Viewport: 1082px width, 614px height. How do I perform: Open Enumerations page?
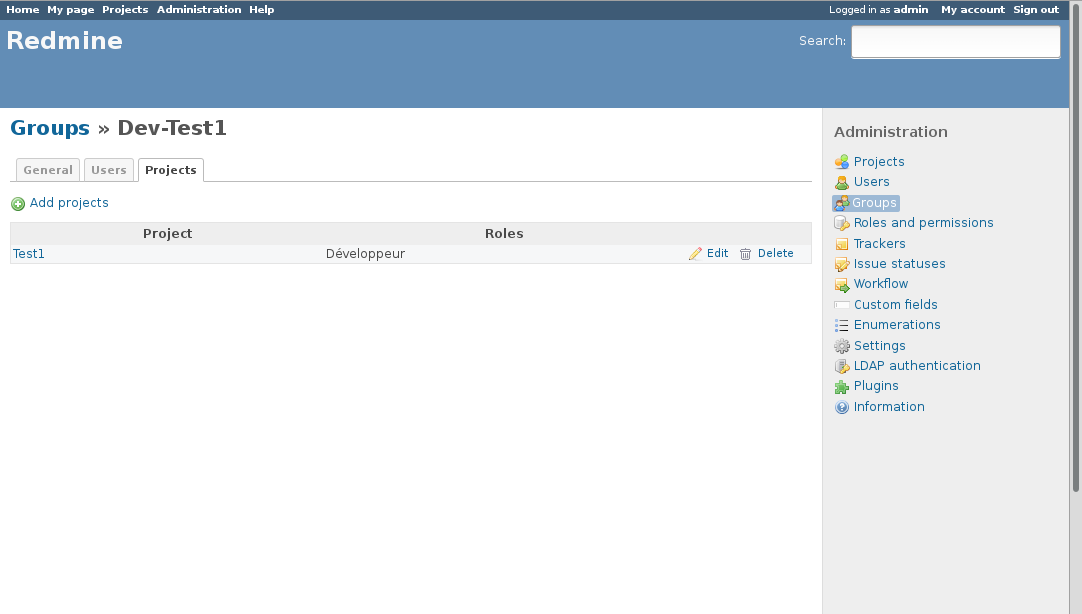pyautogui.click(x=897, y=324)
